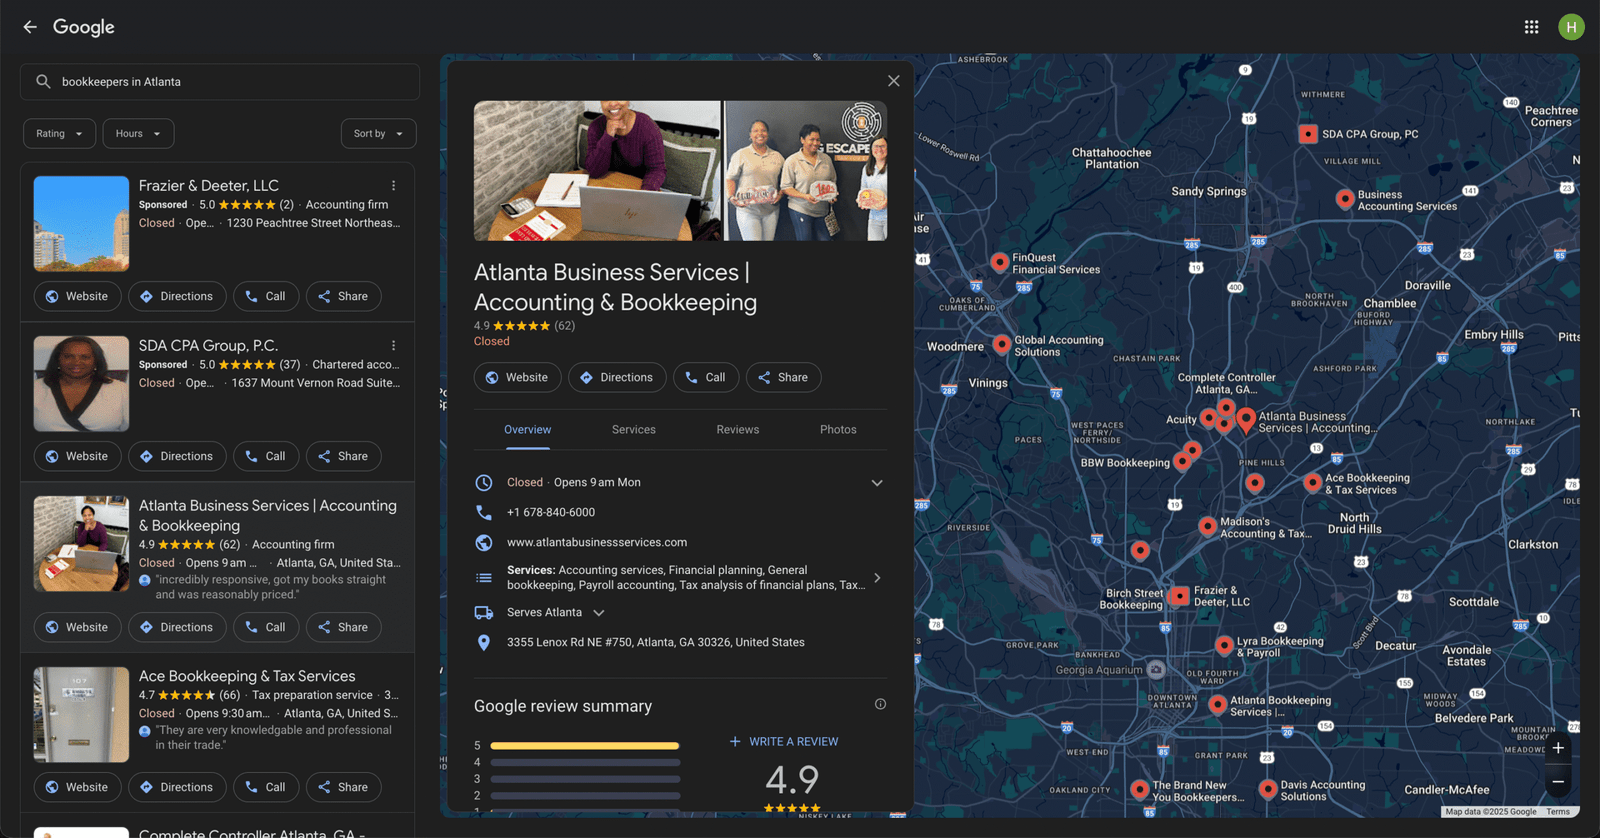
Task: Open the Terms link on the map
Action: (x=1558, y=812)
